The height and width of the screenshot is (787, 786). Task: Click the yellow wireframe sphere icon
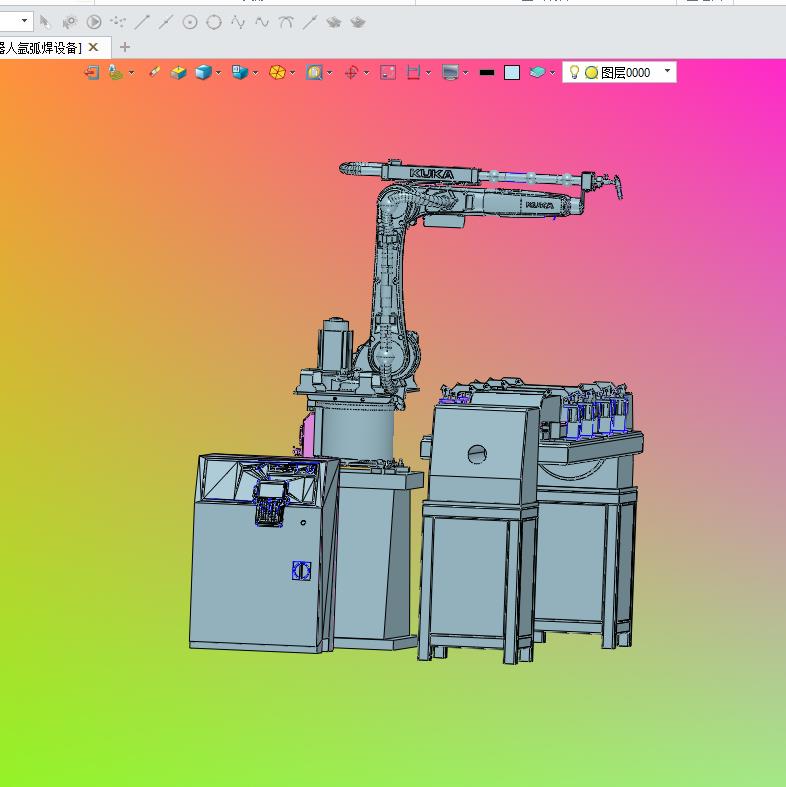(x=277, y=72)
